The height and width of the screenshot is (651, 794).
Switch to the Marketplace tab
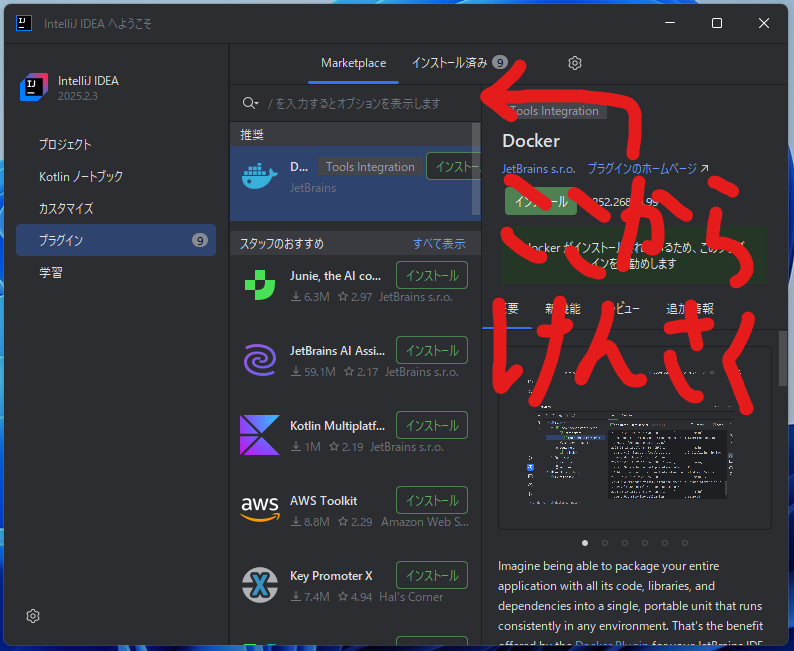[x=353, y=63]
